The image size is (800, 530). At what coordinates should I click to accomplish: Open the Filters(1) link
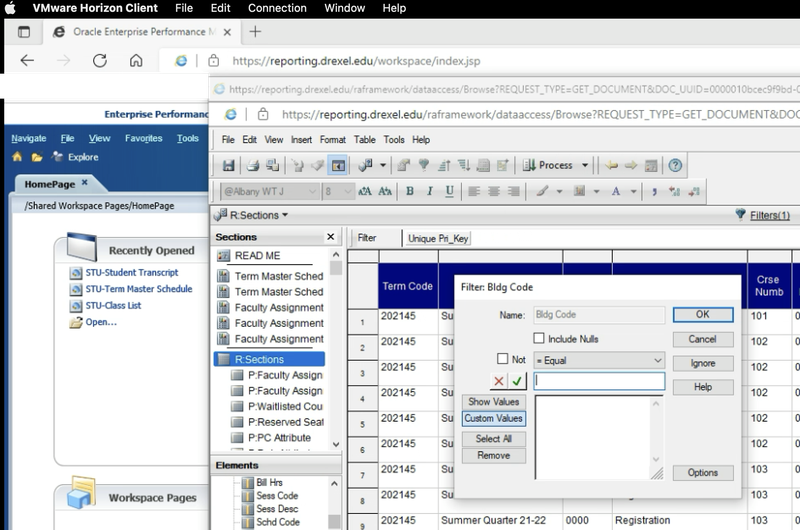pos(769,215)
